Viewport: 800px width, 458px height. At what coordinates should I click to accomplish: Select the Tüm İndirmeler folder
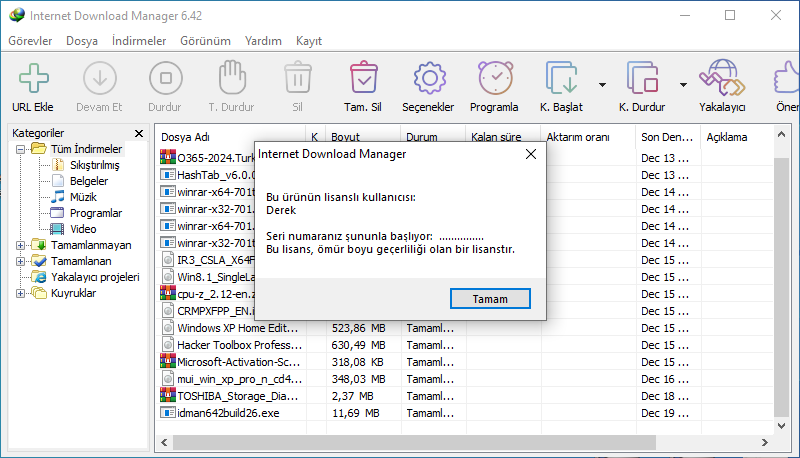point(86,149)
